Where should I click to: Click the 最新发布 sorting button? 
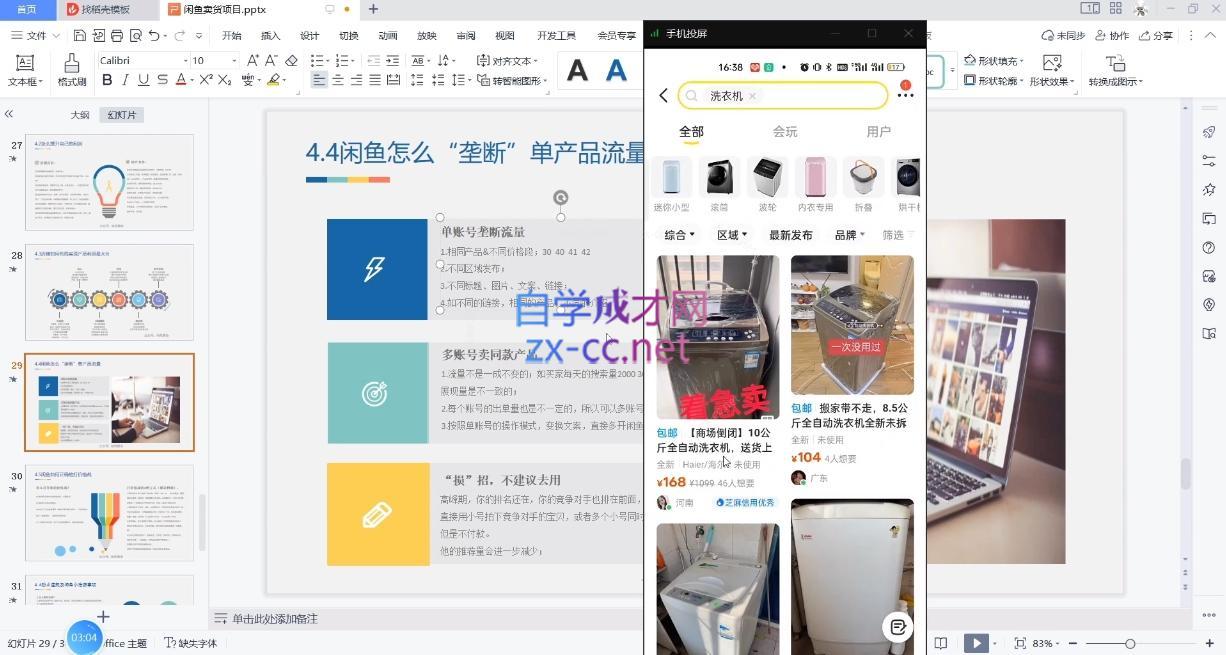(789, 235)
